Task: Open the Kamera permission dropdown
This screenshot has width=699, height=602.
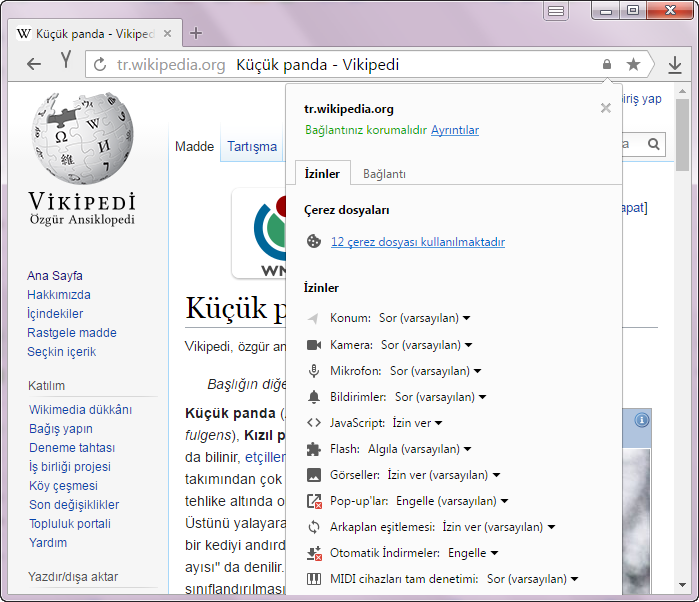Action: [427, 345]
